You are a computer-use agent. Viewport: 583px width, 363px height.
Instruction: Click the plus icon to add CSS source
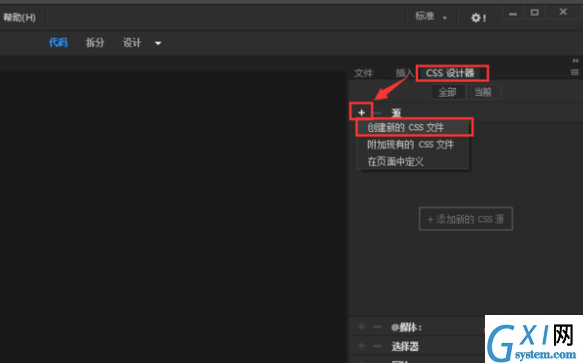(x=361, y=112)
